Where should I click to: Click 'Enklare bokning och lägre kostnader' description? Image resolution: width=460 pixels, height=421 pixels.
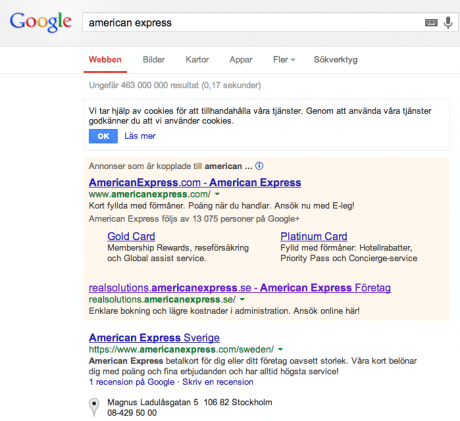click(224, 311)
